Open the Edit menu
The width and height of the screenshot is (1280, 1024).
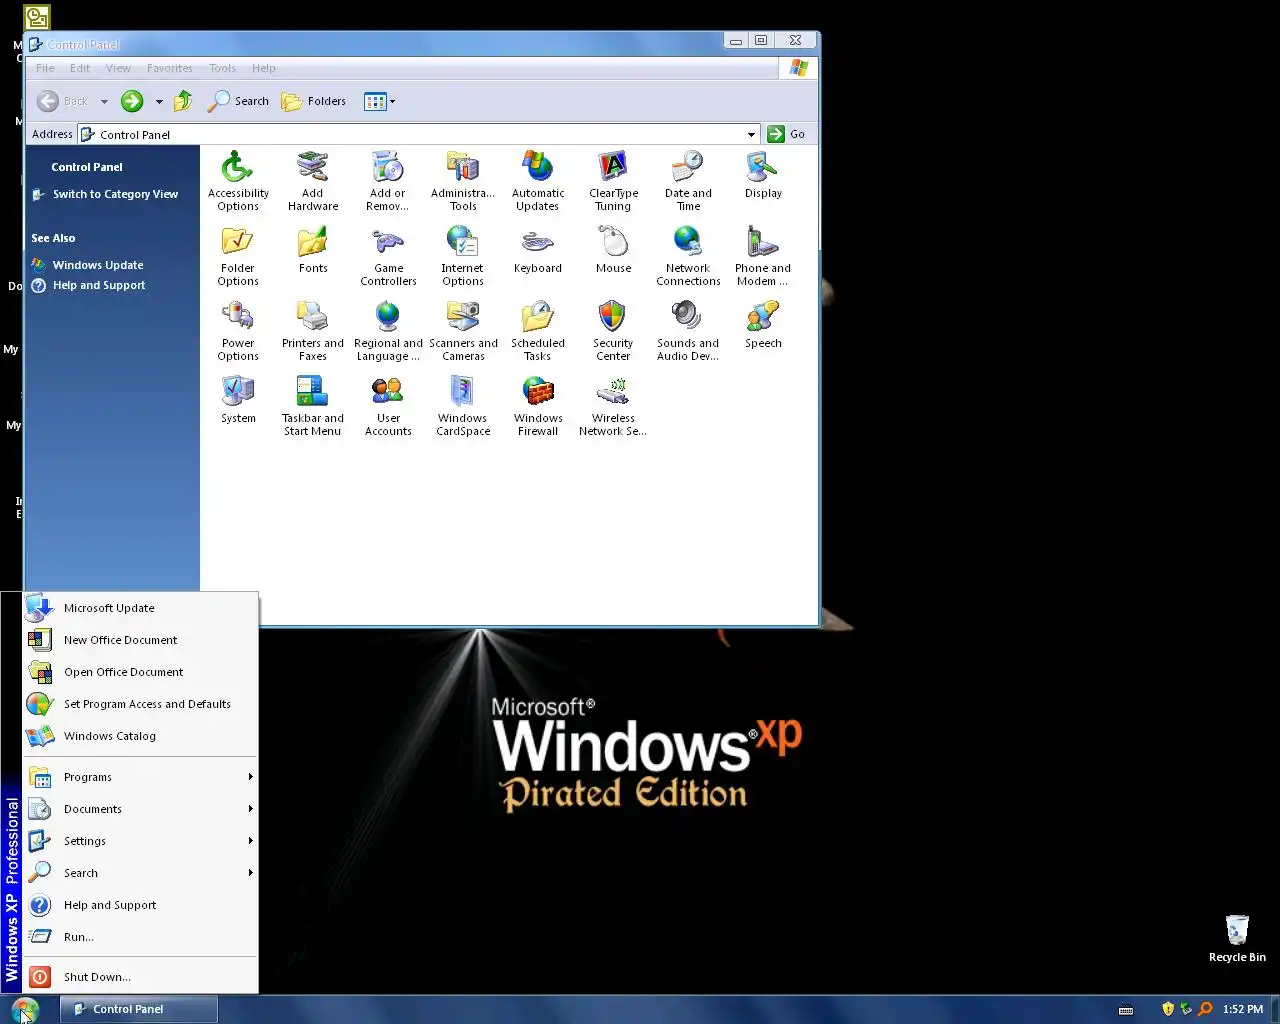click(80, 68)
